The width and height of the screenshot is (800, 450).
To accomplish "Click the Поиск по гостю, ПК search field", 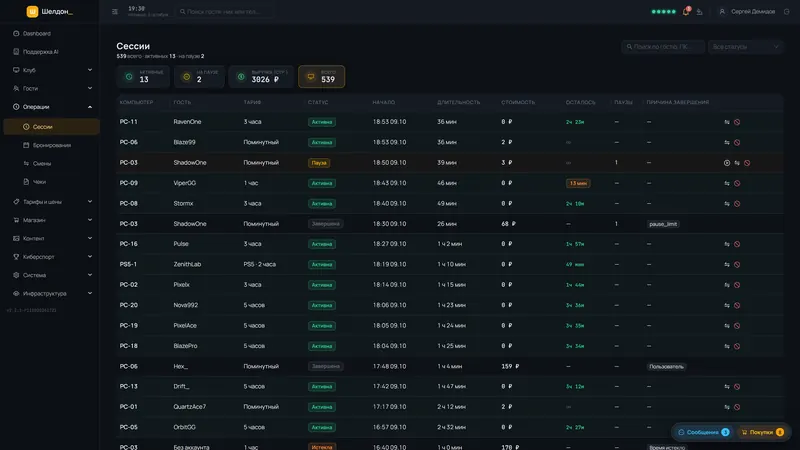I will [663, 46].
